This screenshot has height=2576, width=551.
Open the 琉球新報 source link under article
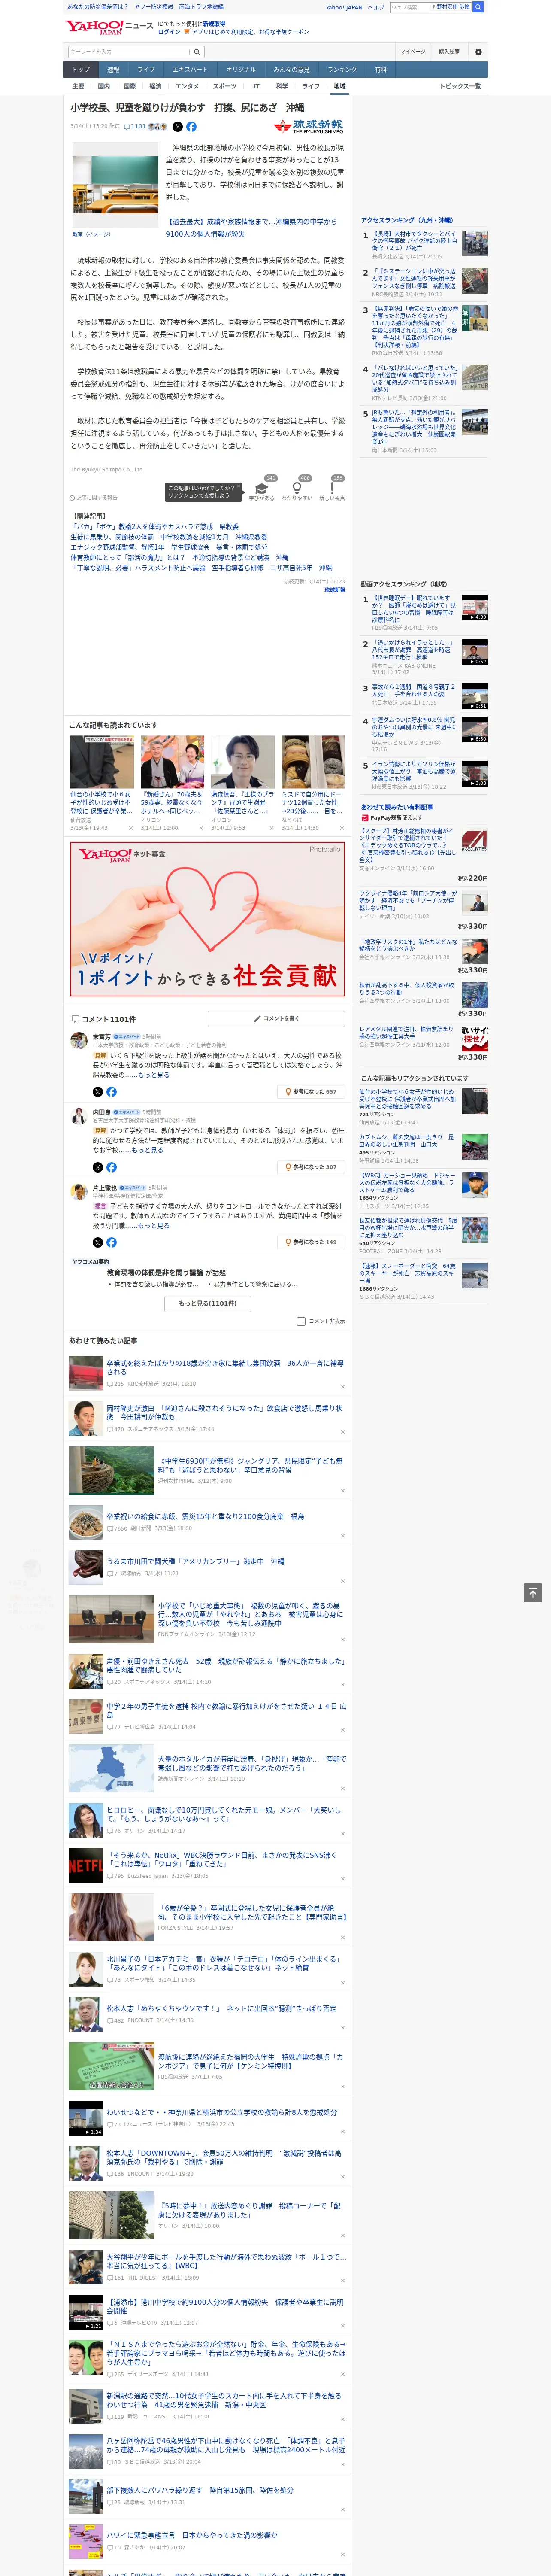point(334,590)
